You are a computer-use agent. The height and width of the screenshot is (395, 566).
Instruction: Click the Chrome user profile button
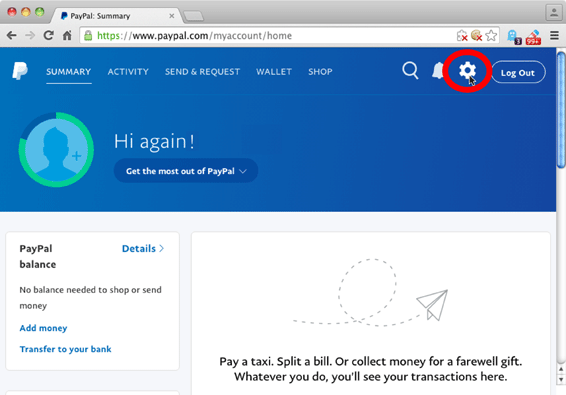coord(554,13)
